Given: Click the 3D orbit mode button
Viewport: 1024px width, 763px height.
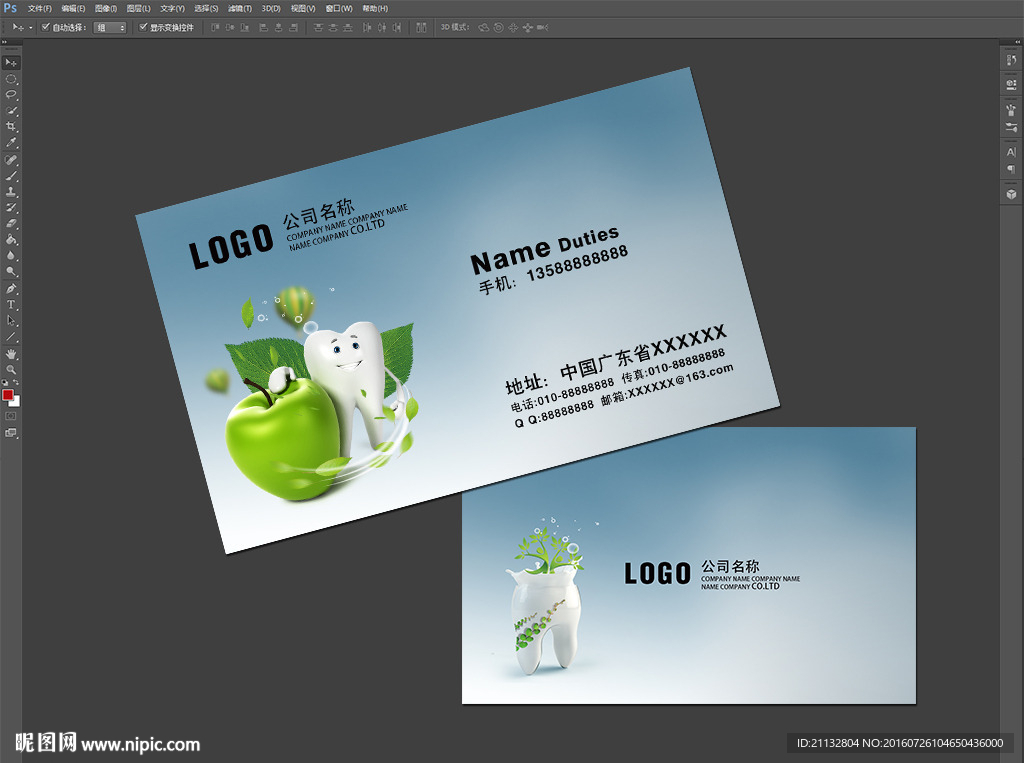Looking at the screenshot, I should pyautogui.click(x=484, y=27).
